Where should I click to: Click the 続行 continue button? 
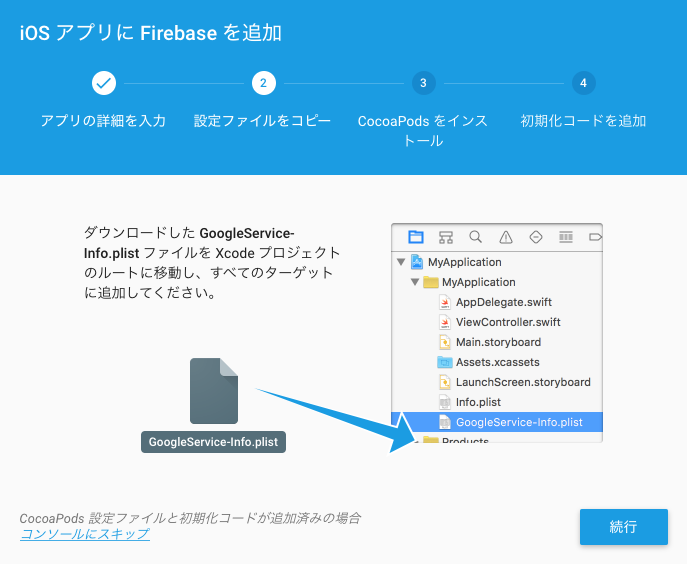tap(623, 527)
